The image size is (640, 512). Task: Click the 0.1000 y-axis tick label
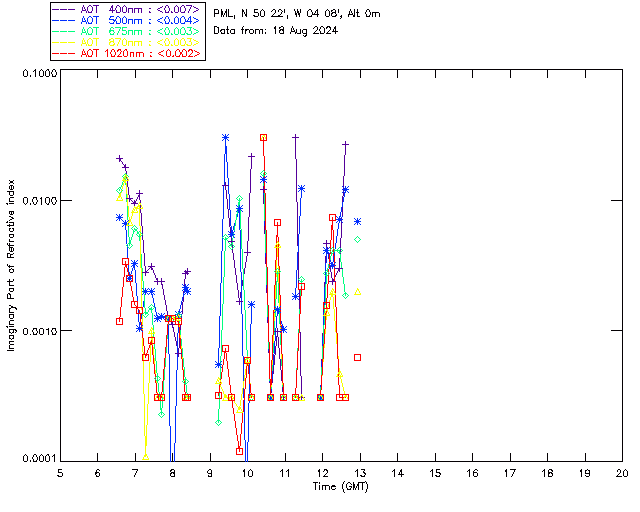[x=37, y=74]
